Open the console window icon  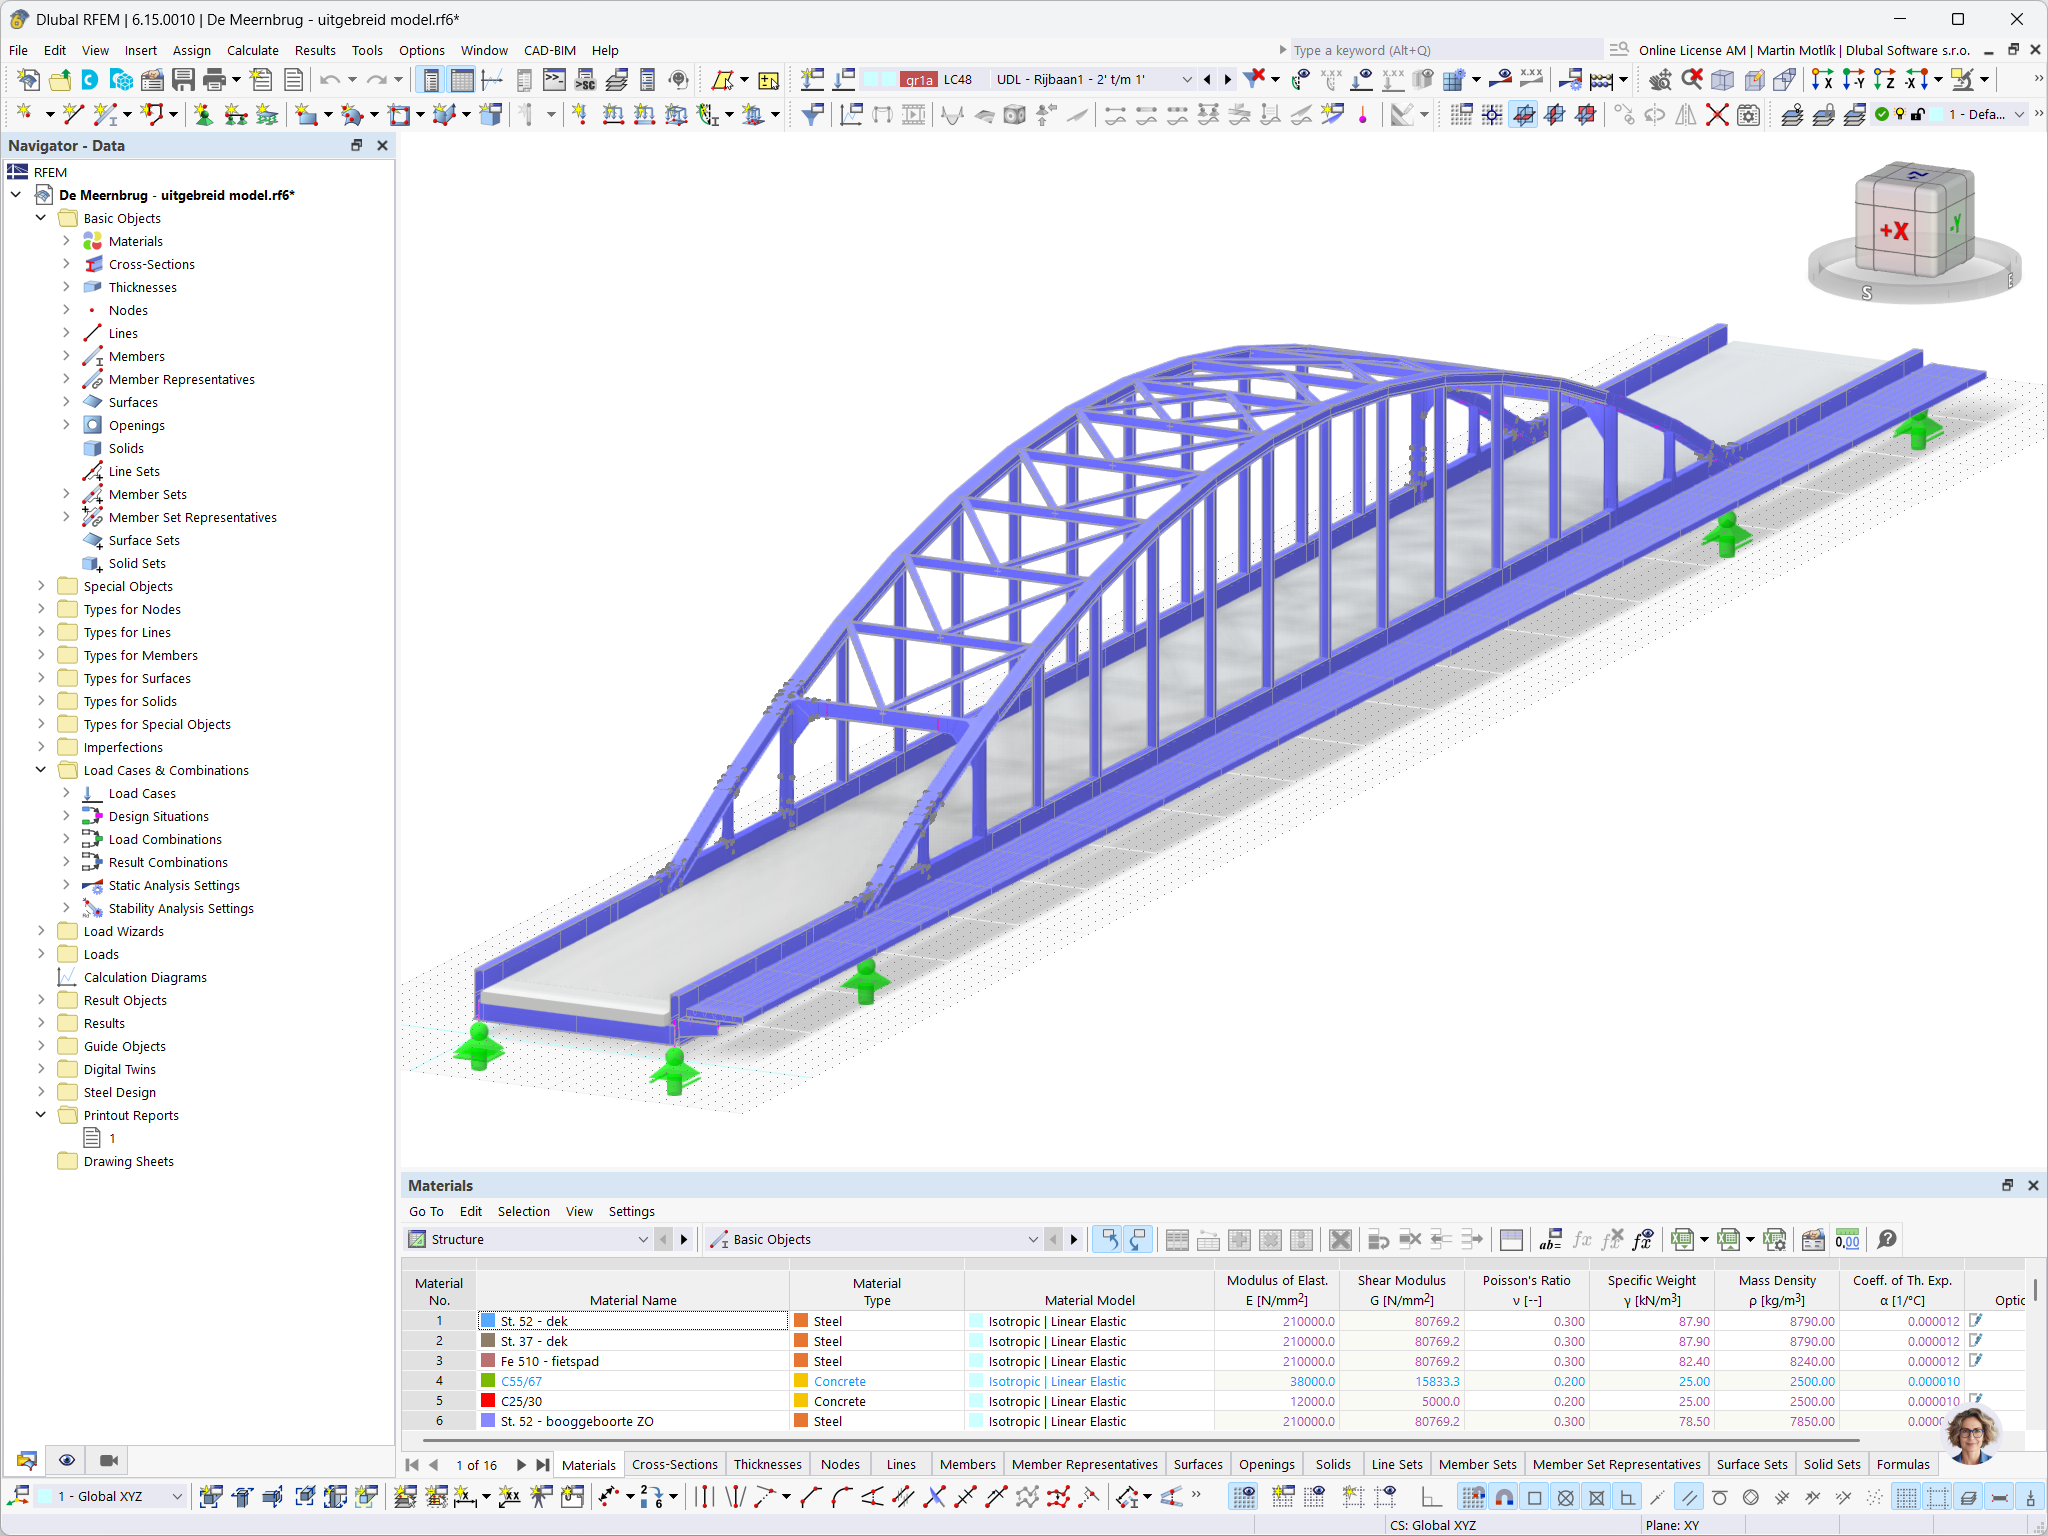pos(554,80)
